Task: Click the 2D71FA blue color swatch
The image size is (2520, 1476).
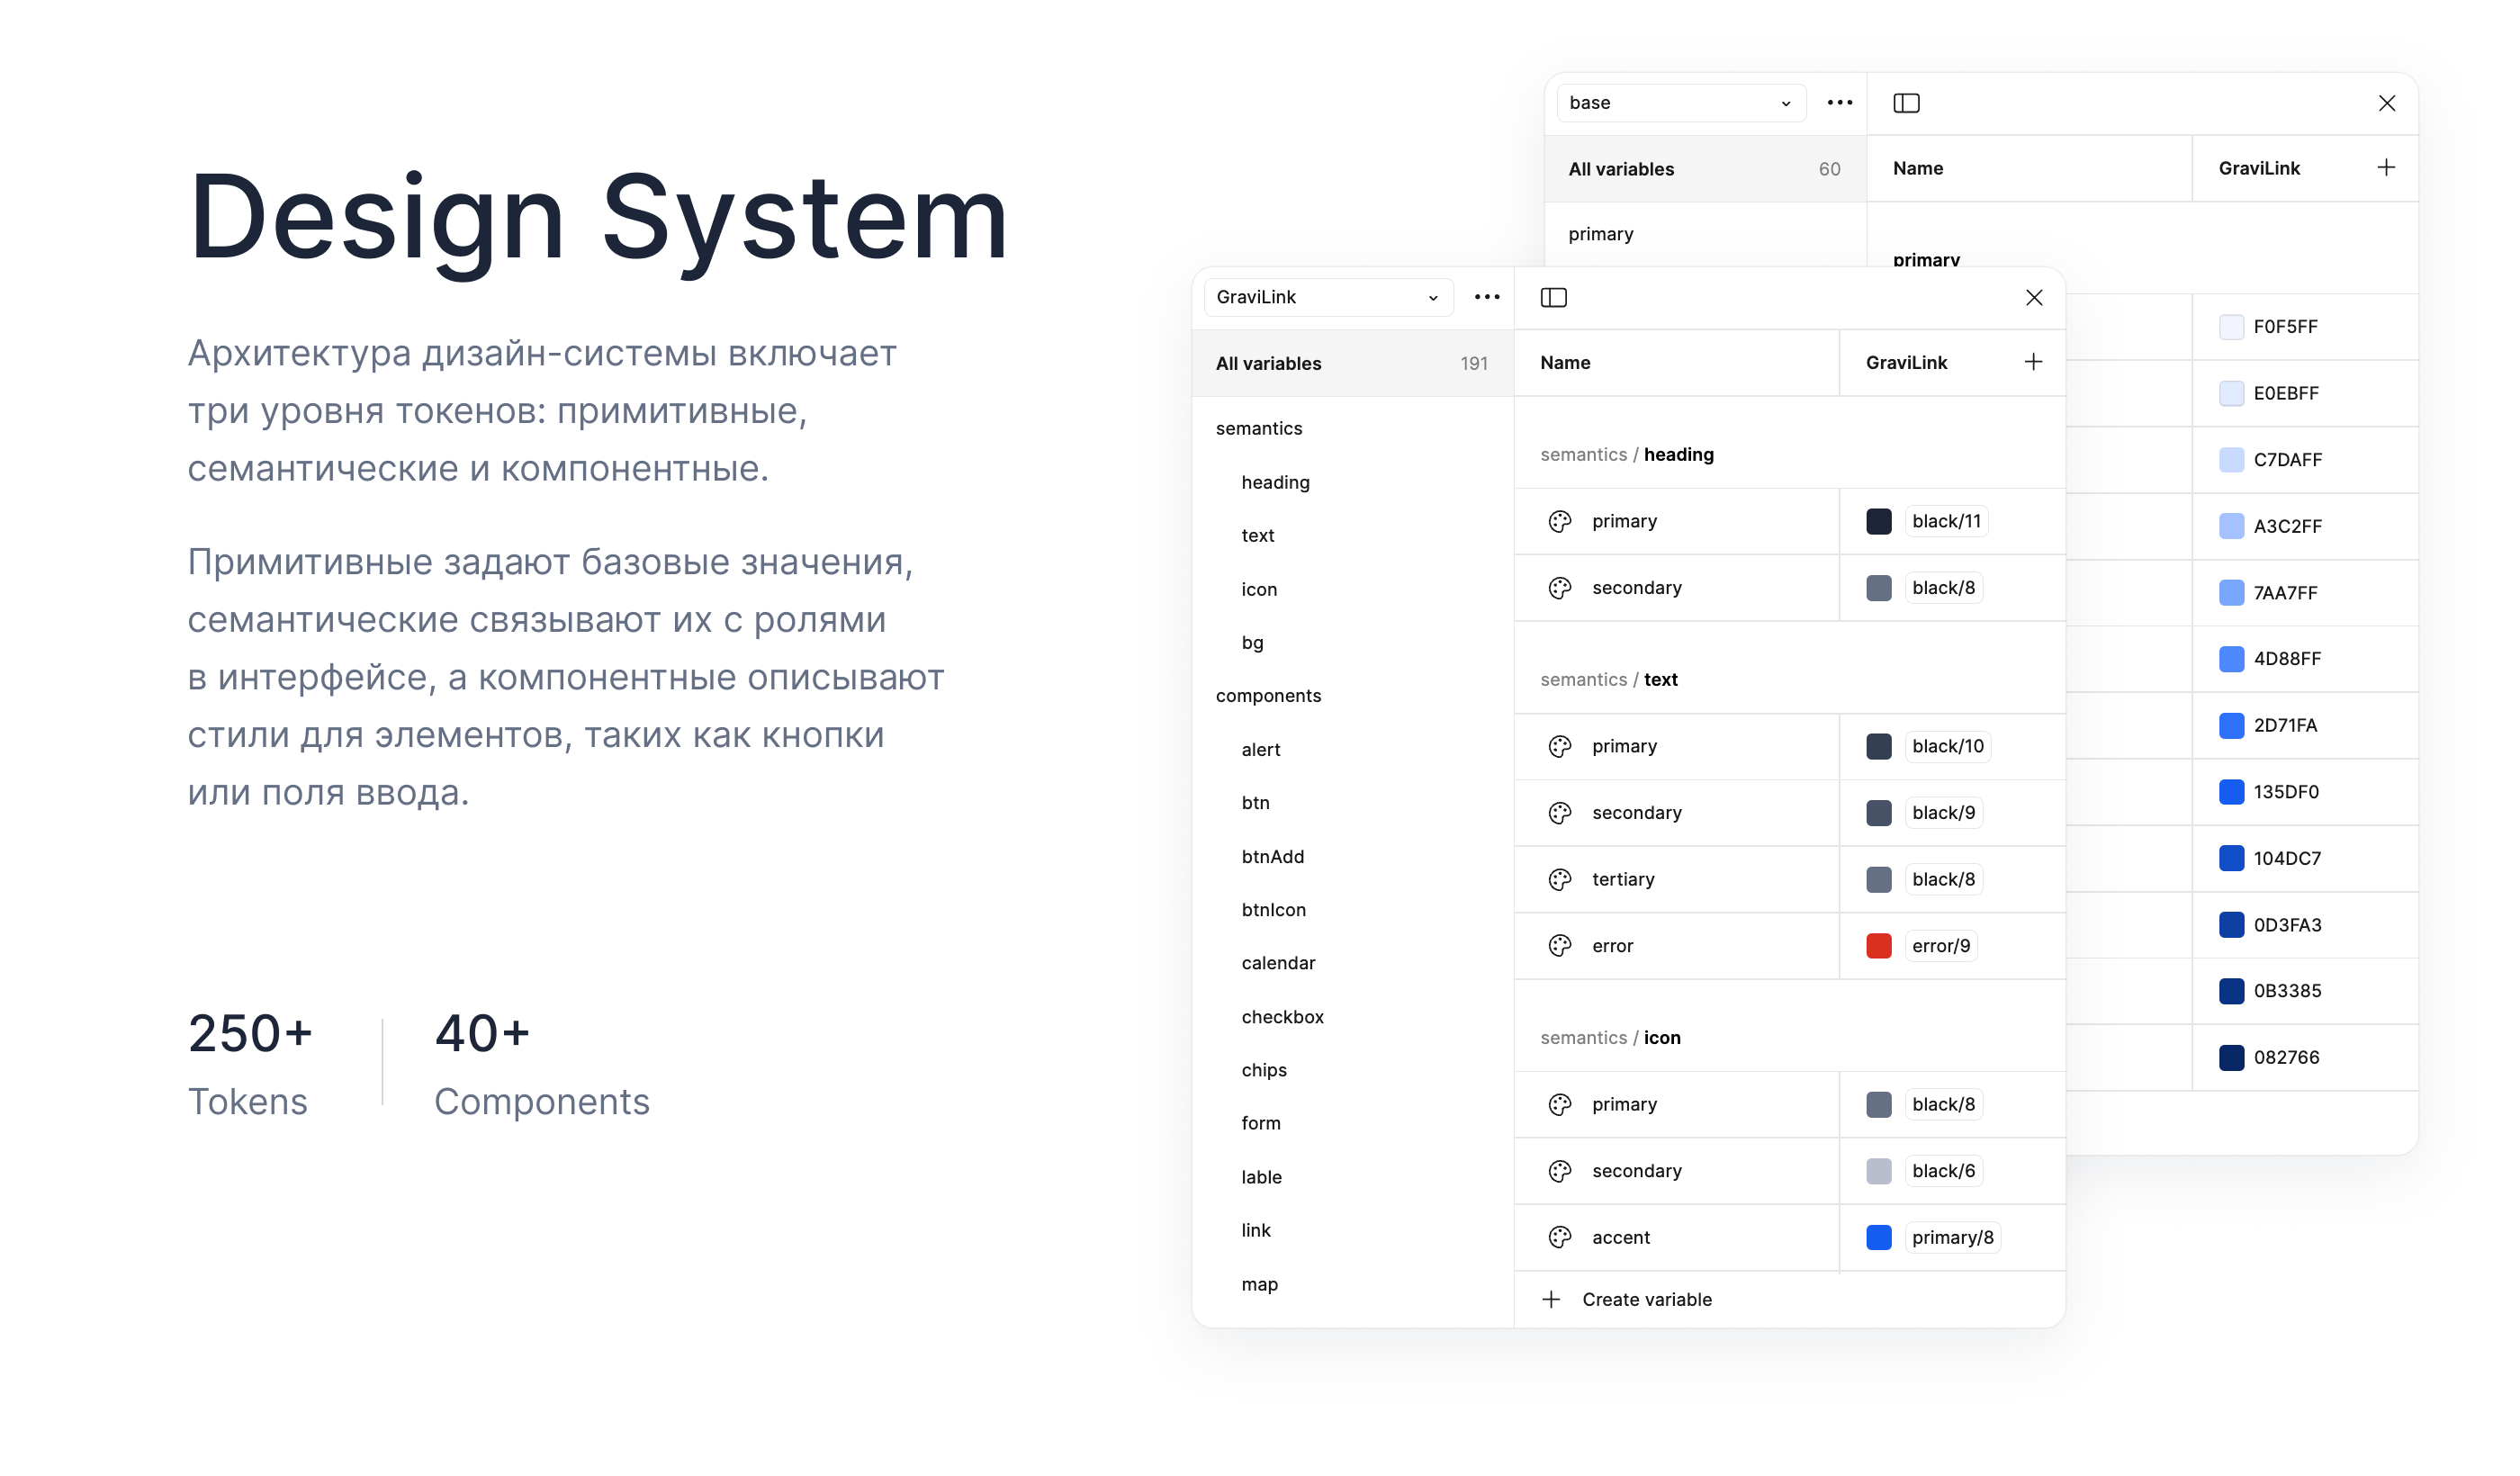Action: tap(2230, 725)
